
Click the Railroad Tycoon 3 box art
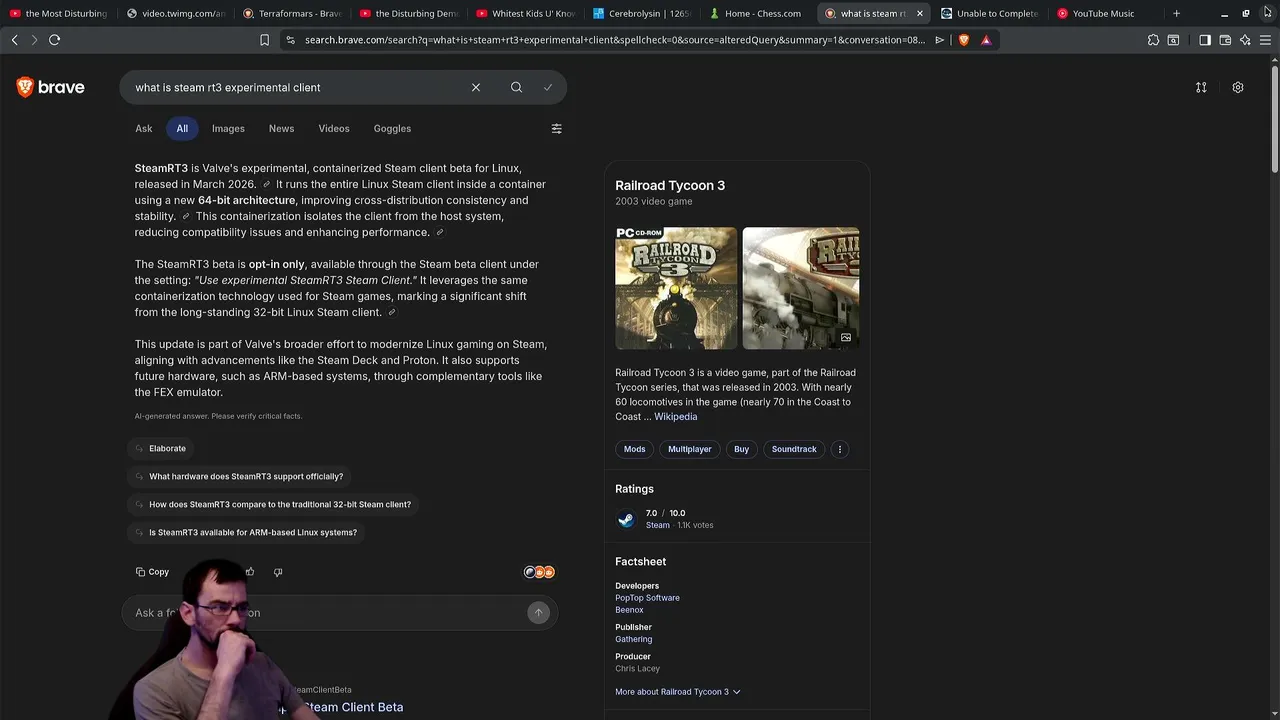coord(676,288)
